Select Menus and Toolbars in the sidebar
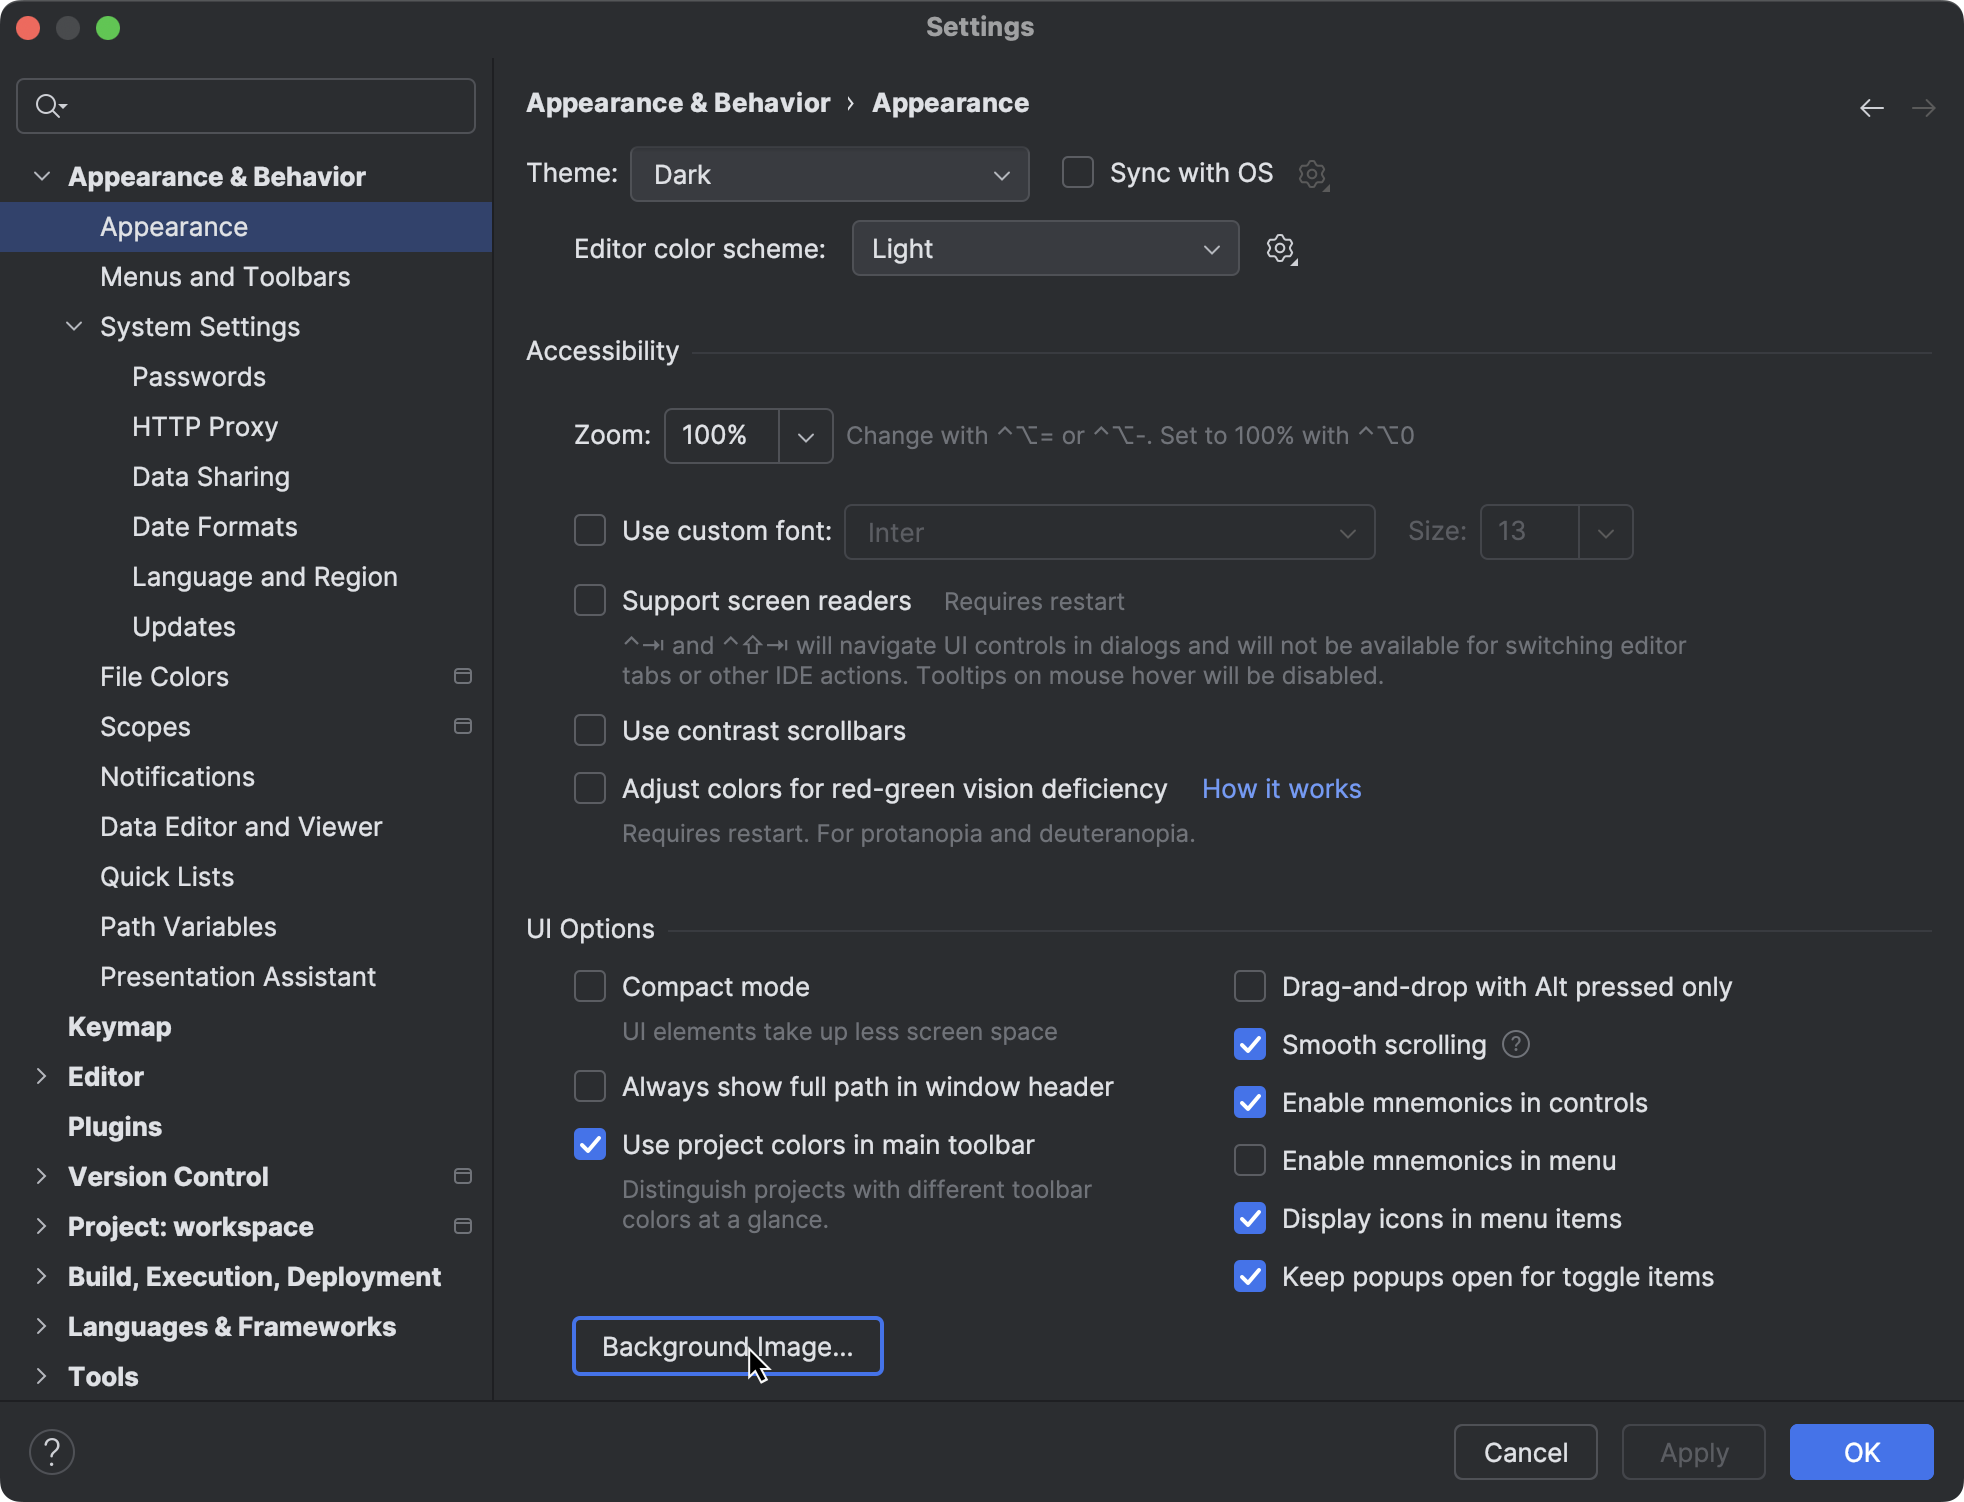The height and width of the screenshot is (1502, 1964). coord(224,276)
